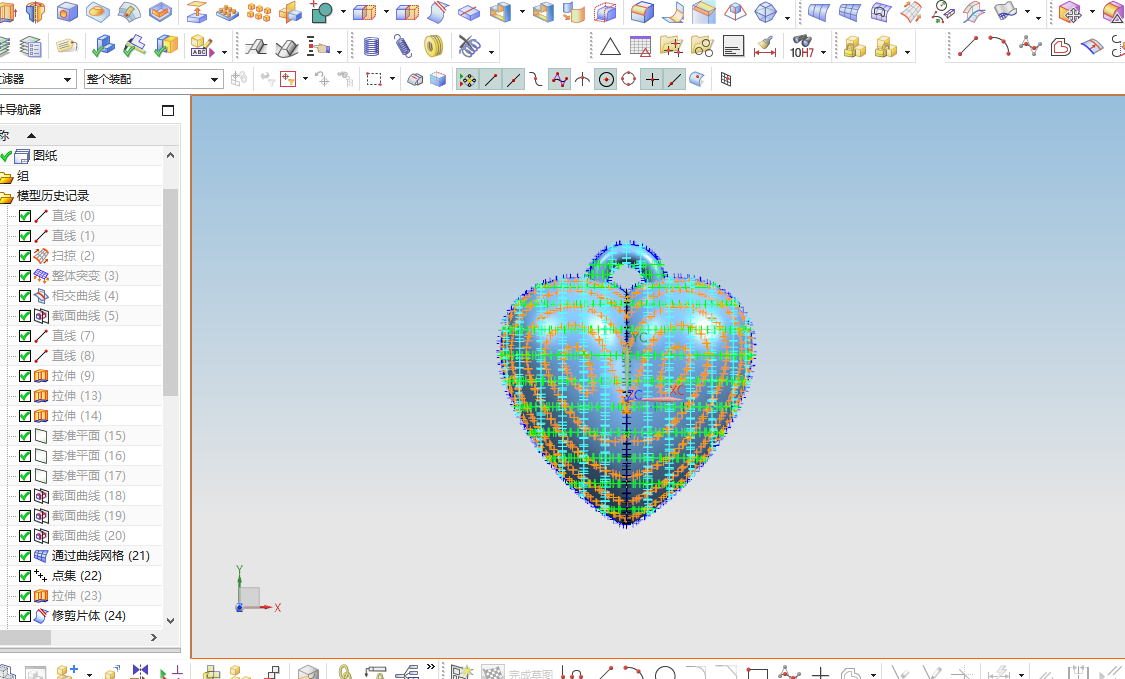This screenshot has height=679, width=1125.
Task: Open the Through Curve Mesh tool
Action: 849,11
